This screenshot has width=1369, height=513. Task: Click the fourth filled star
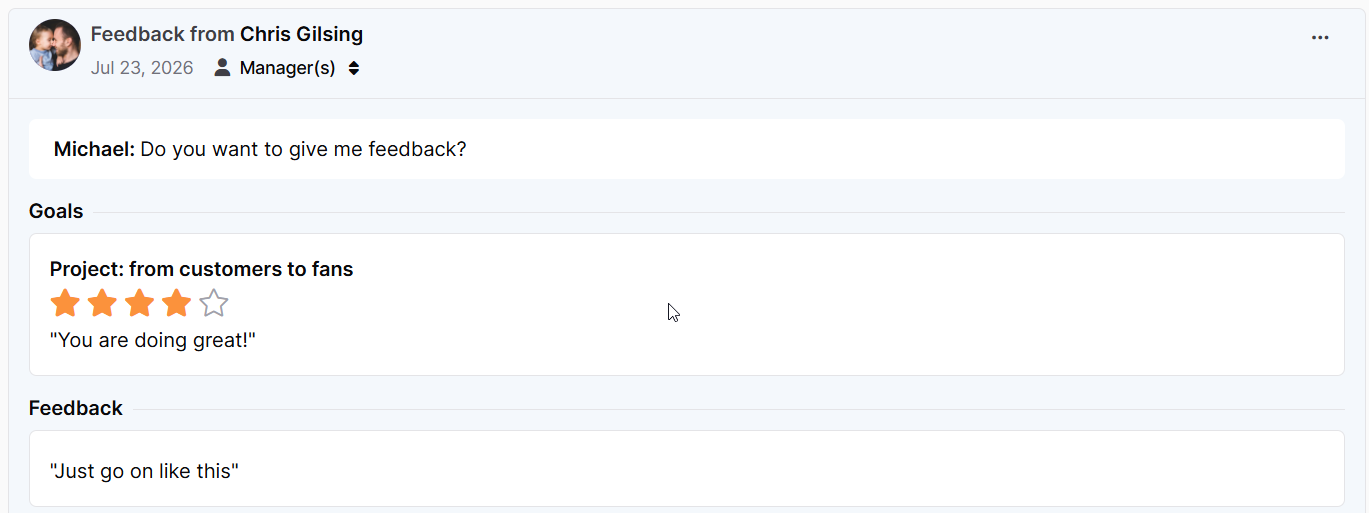[x=176, y=303]
